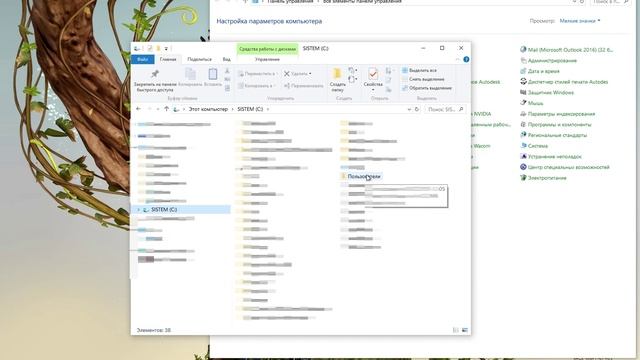The image size is (640, 360).
Task: Go back with the Explorer back arrow
Action: (x=138, y=109)
